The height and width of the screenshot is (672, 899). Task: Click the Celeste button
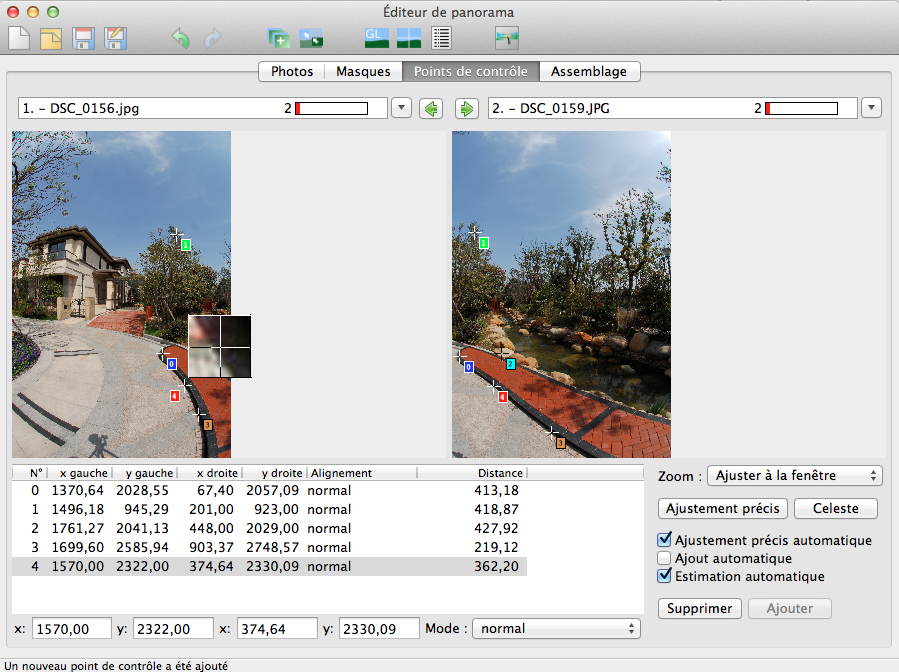[x=835, y=508]
